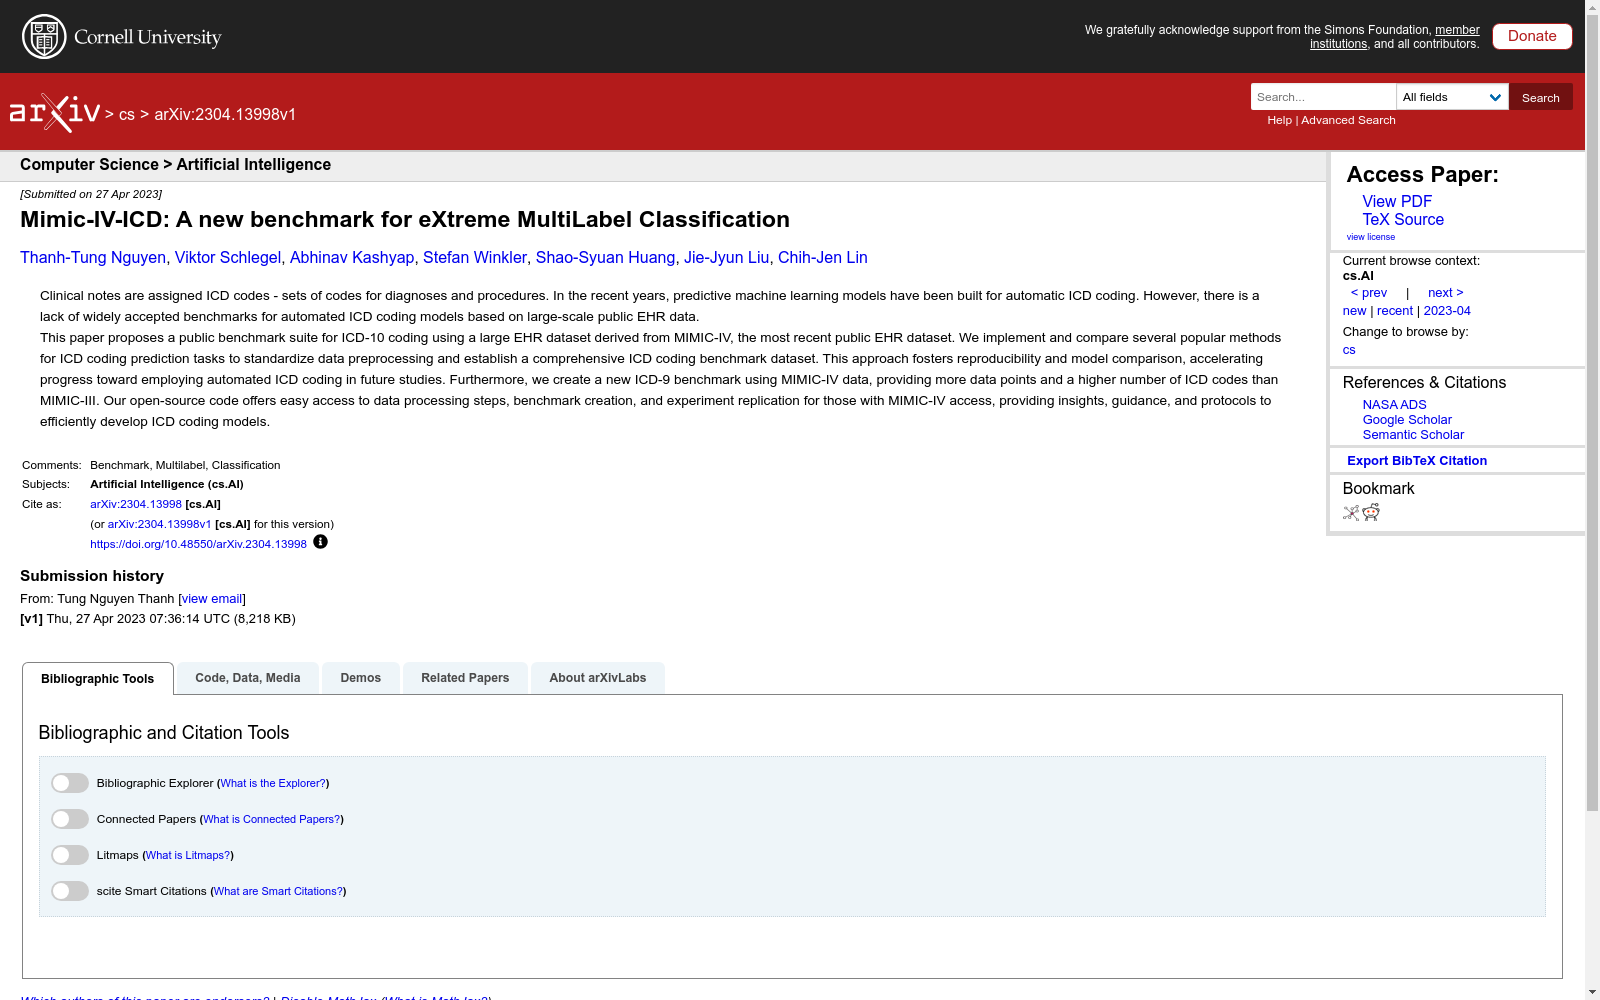Open the Help link
This screenshot has height=1000, width=1600.
[1279, 120]
